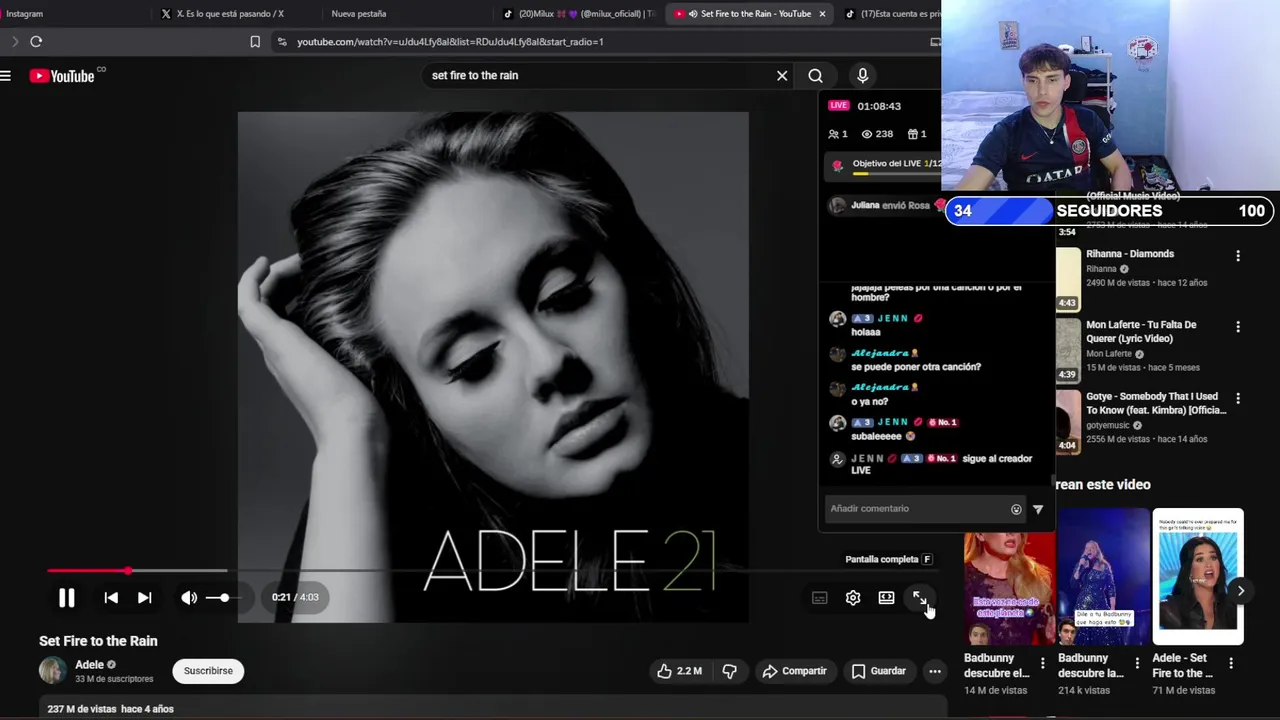This screenshot has width=1280, height=720.
Task: Open options for Mon Laferte video
Action: coord(1238,327)
